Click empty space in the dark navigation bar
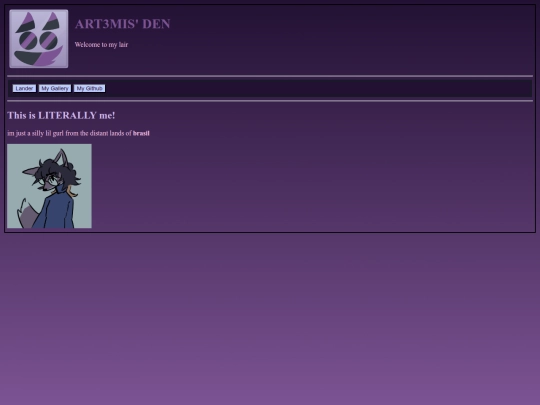 click(310, 89)
